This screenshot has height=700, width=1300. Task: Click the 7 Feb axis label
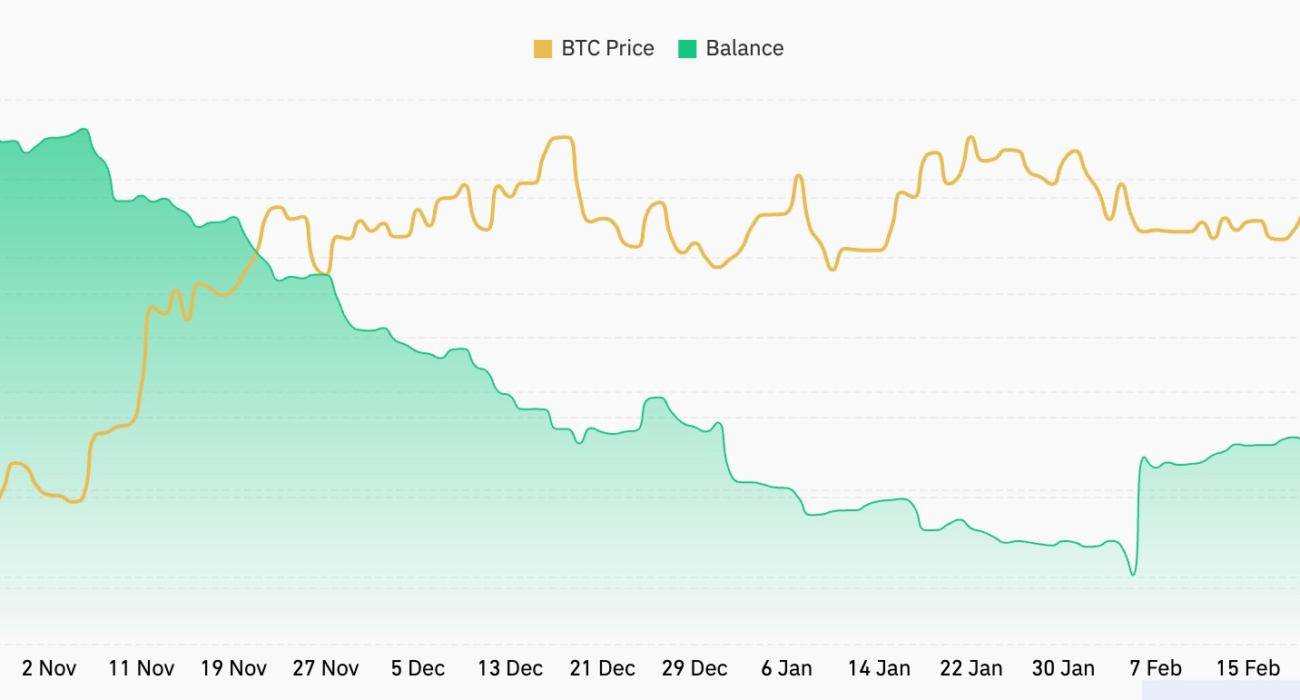coord(1155,668)
